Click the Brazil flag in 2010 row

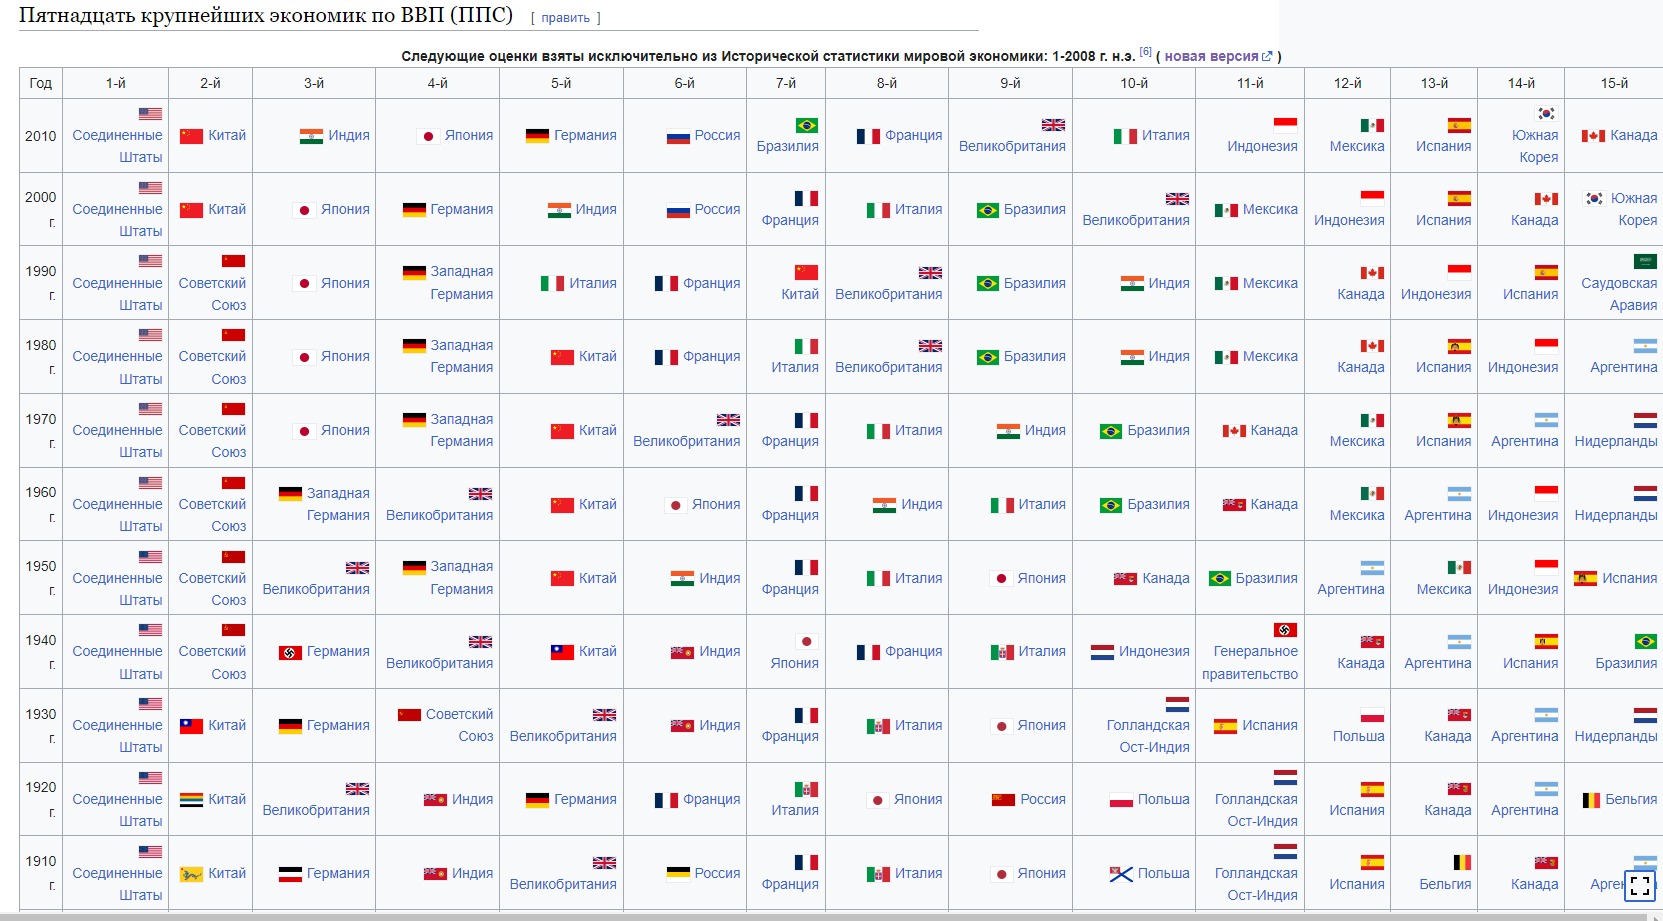coord(806,125)
